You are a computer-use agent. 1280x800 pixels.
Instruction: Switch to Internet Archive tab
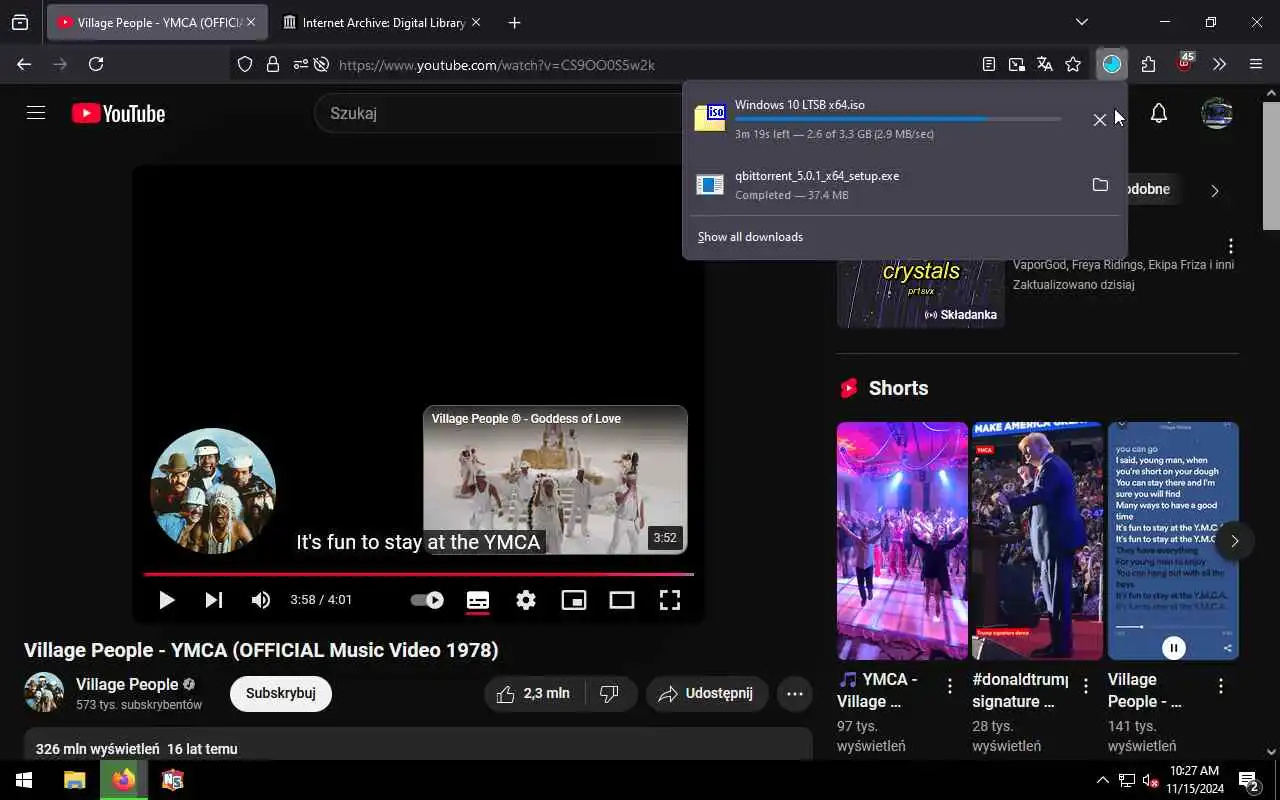click(375, 22)
